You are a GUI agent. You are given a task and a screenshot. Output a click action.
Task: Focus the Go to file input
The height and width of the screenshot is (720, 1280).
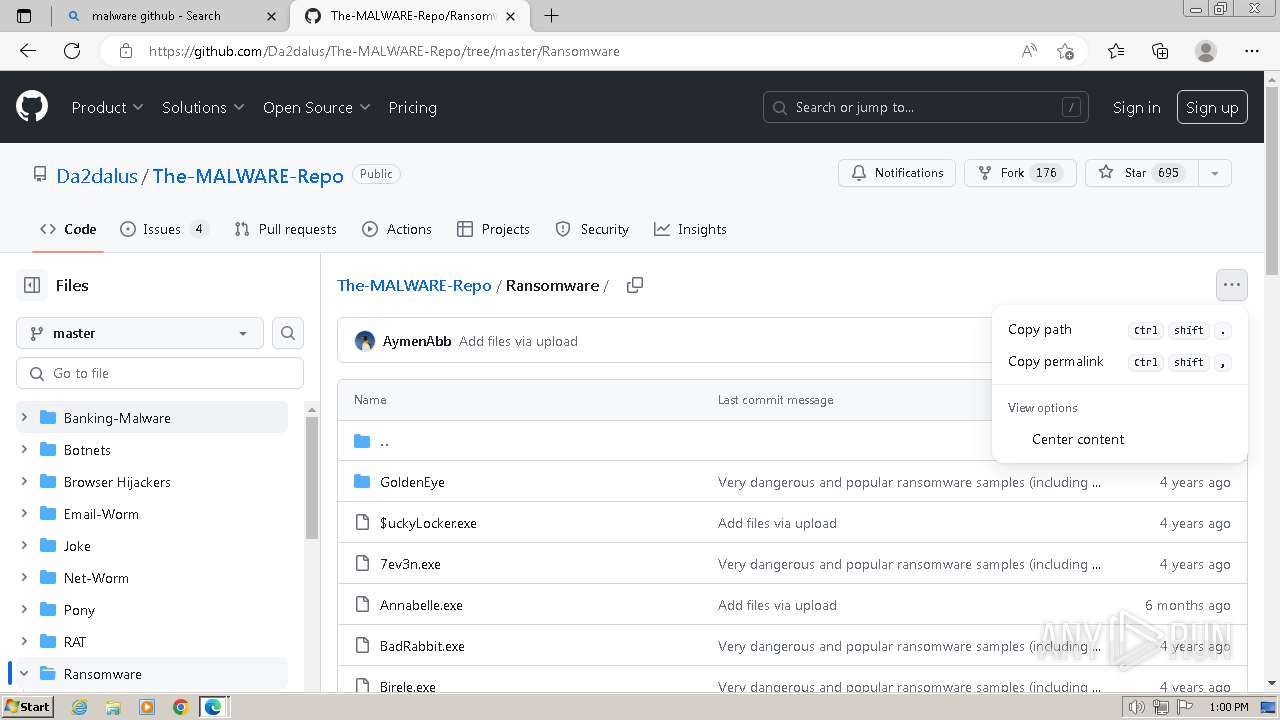point(160,373)
